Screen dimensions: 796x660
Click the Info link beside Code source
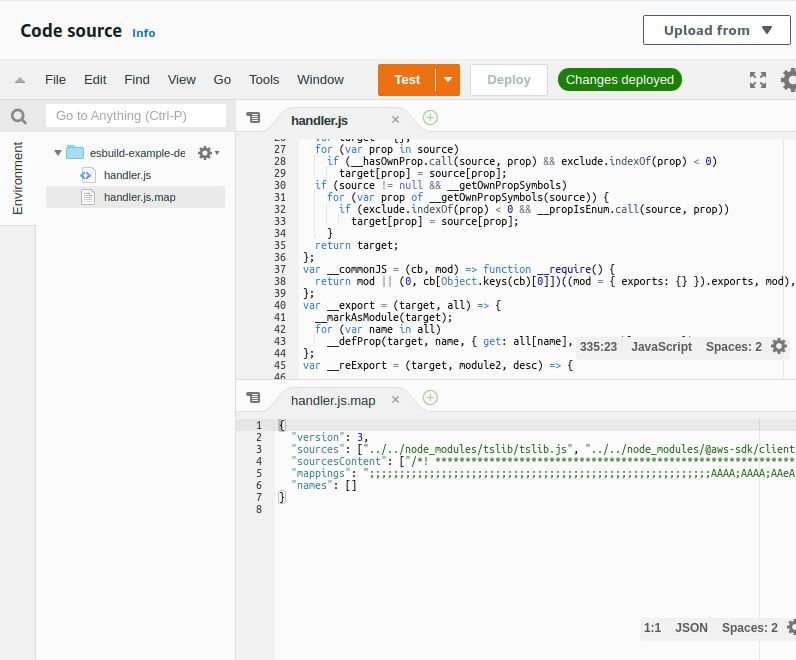(144, 33)
